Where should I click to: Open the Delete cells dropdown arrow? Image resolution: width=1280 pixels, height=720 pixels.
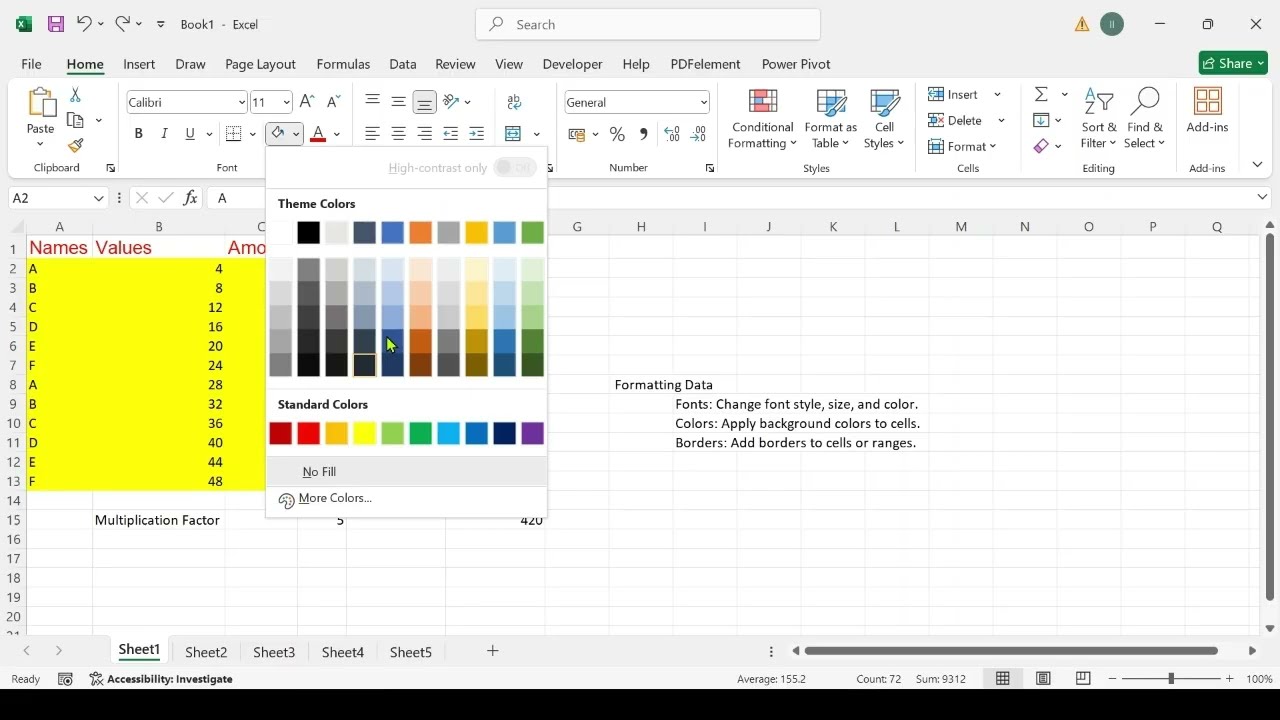pos(1001,121)
